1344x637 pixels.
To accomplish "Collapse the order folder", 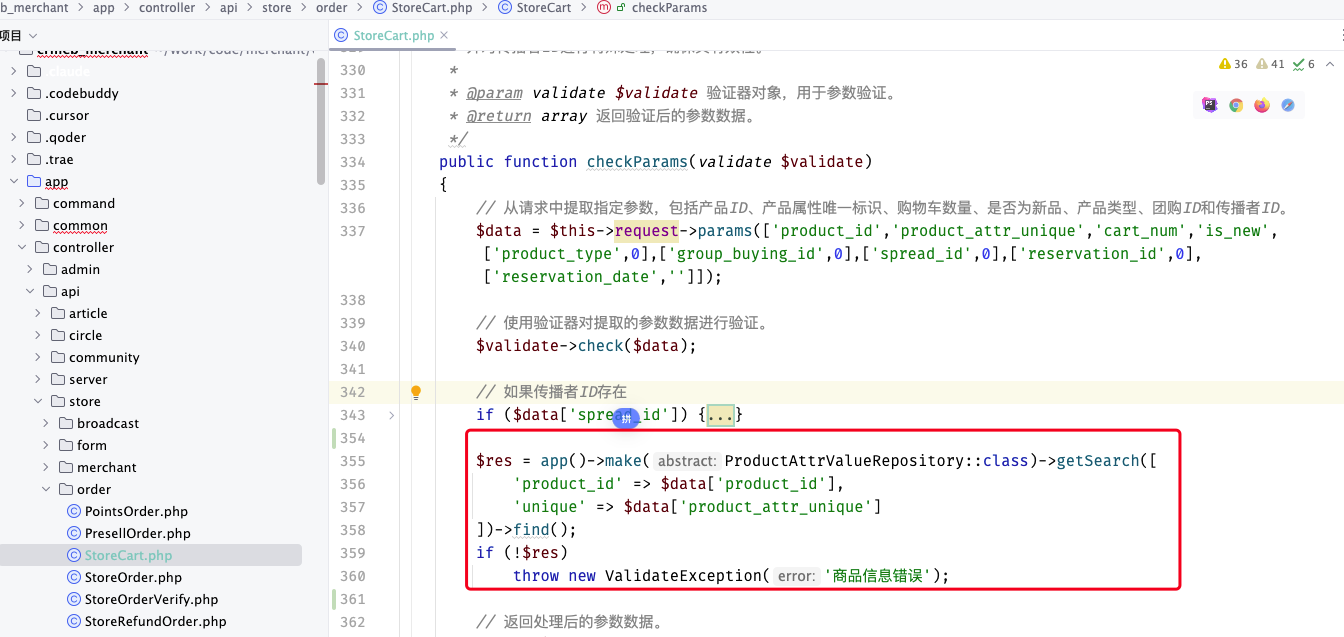I will [x=46, y=489].
